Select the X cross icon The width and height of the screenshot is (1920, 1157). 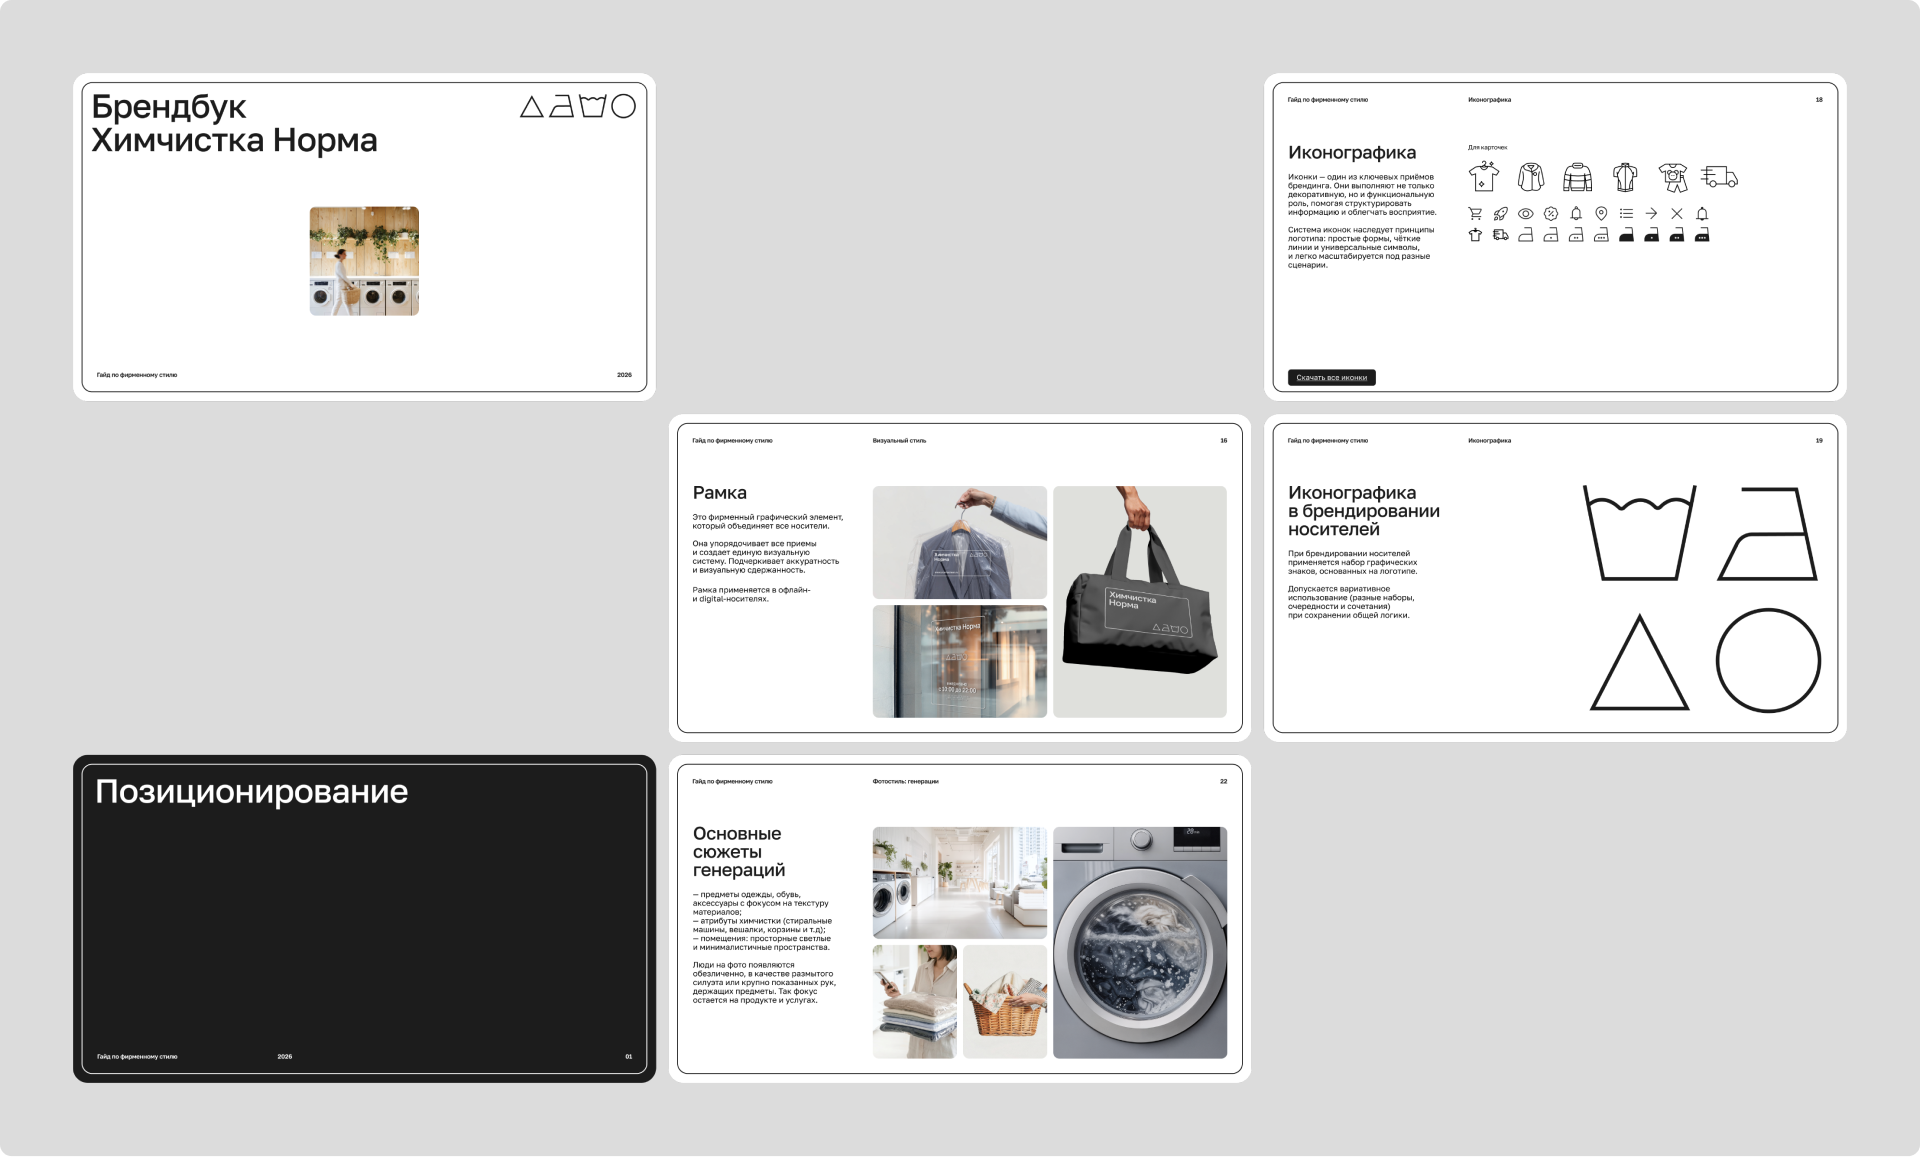click(1677, 214)
